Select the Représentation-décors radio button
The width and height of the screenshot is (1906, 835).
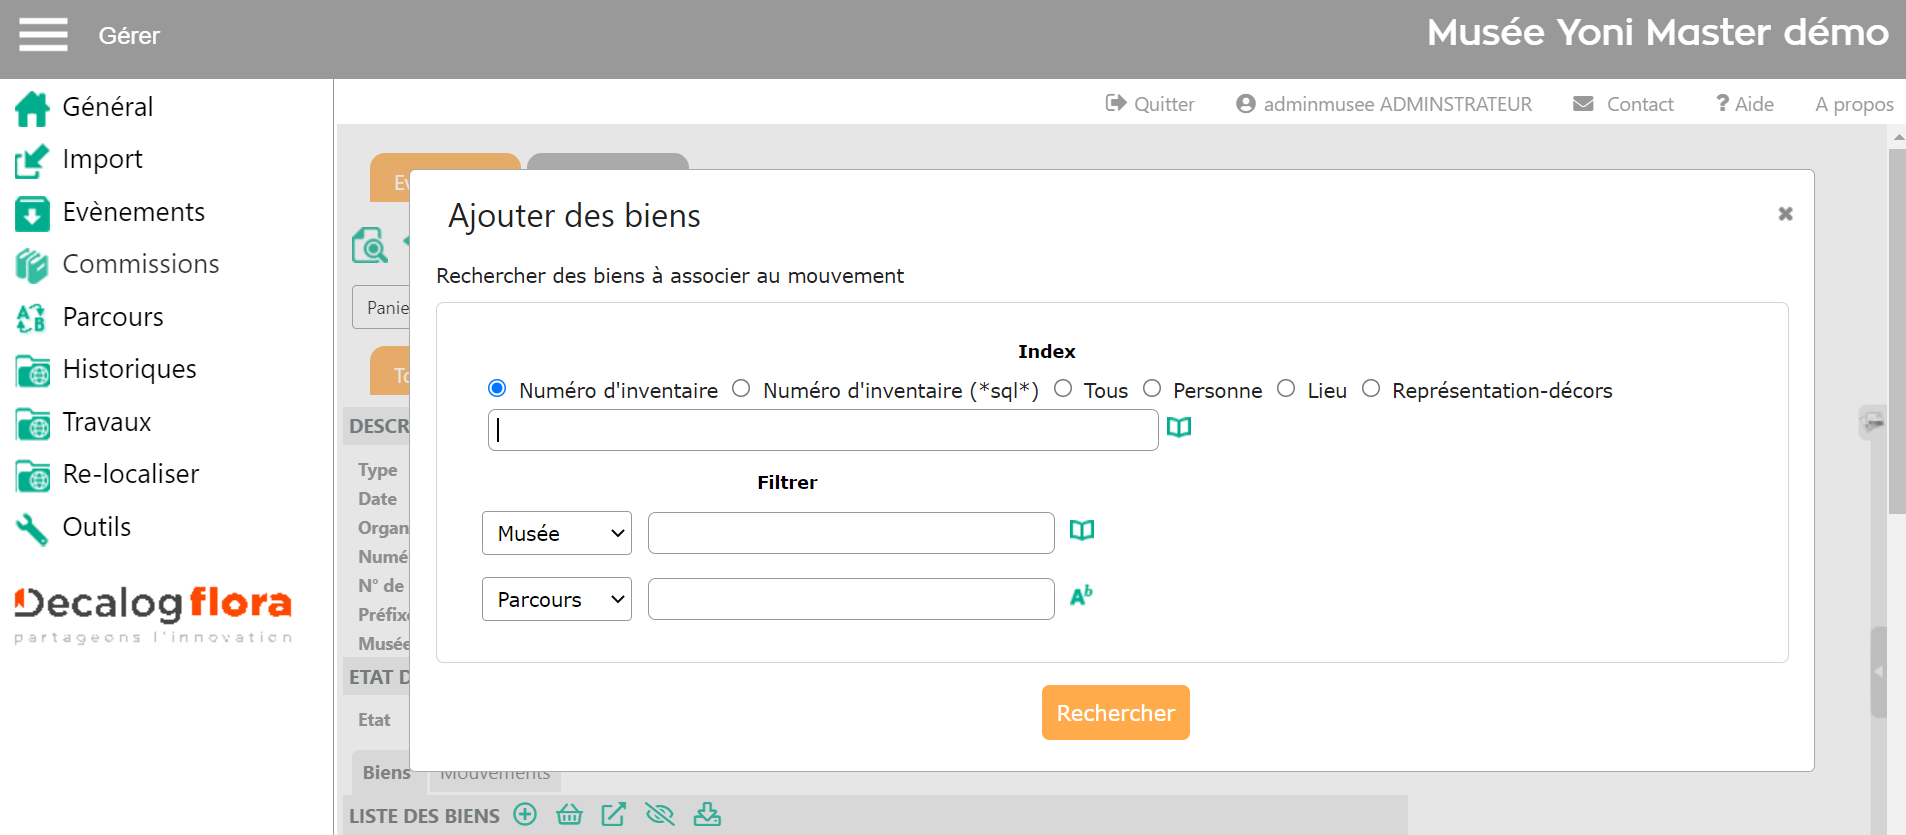click(1371, 389)
